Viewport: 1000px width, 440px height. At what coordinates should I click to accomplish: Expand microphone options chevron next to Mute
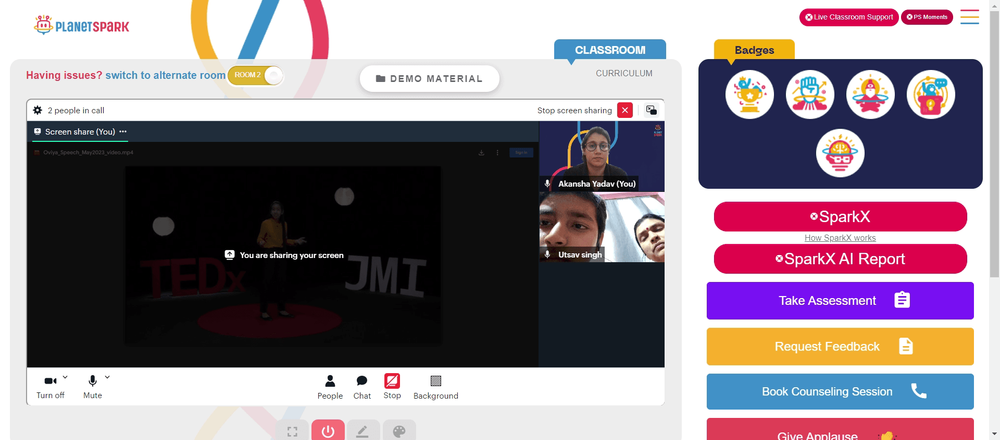[x=107, y=377]
